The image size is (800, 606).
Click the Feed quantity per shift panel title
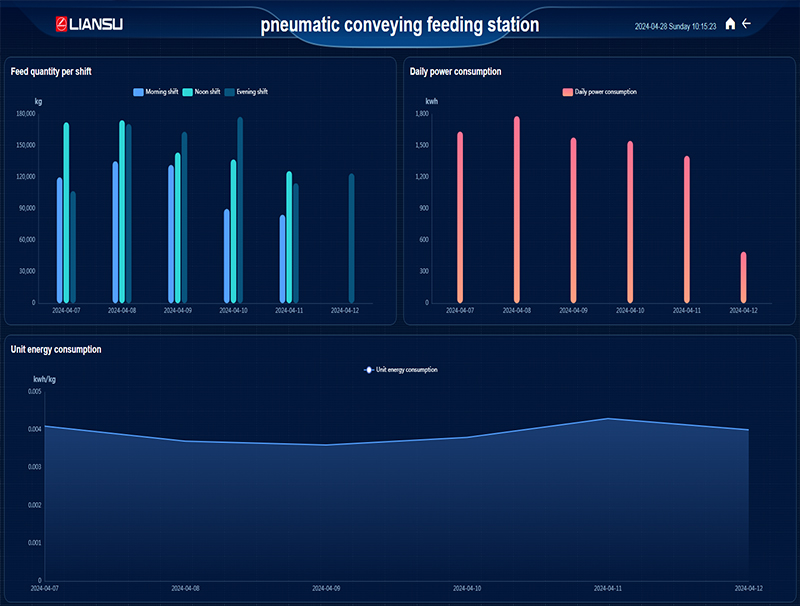click(51, 72)
